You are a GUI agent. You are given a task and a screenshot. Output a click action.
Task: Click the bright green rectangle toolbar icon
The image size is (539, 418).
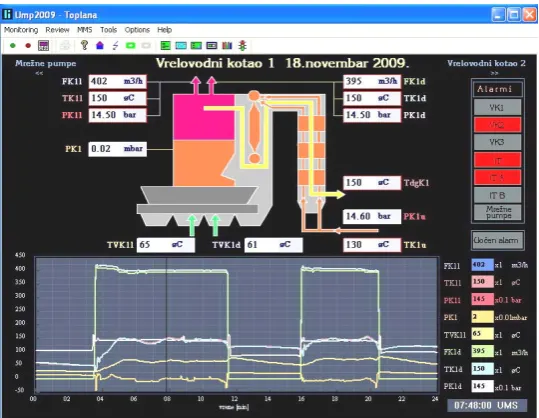coord(131,45)
